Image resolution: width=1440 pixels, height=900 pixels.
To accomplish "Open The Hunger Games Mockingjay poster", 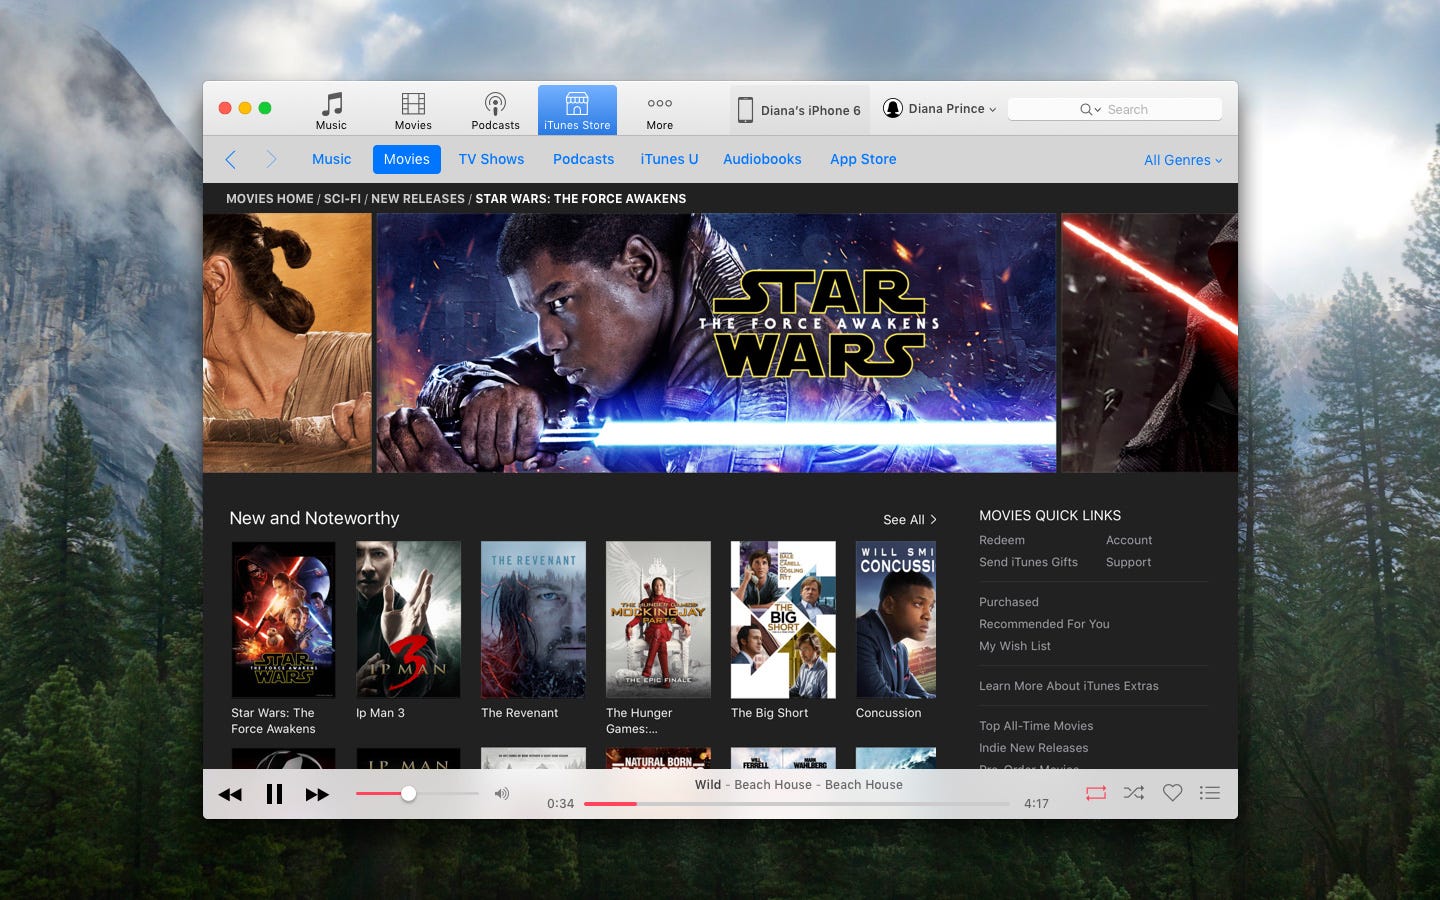I will click(x=658, y=620).
